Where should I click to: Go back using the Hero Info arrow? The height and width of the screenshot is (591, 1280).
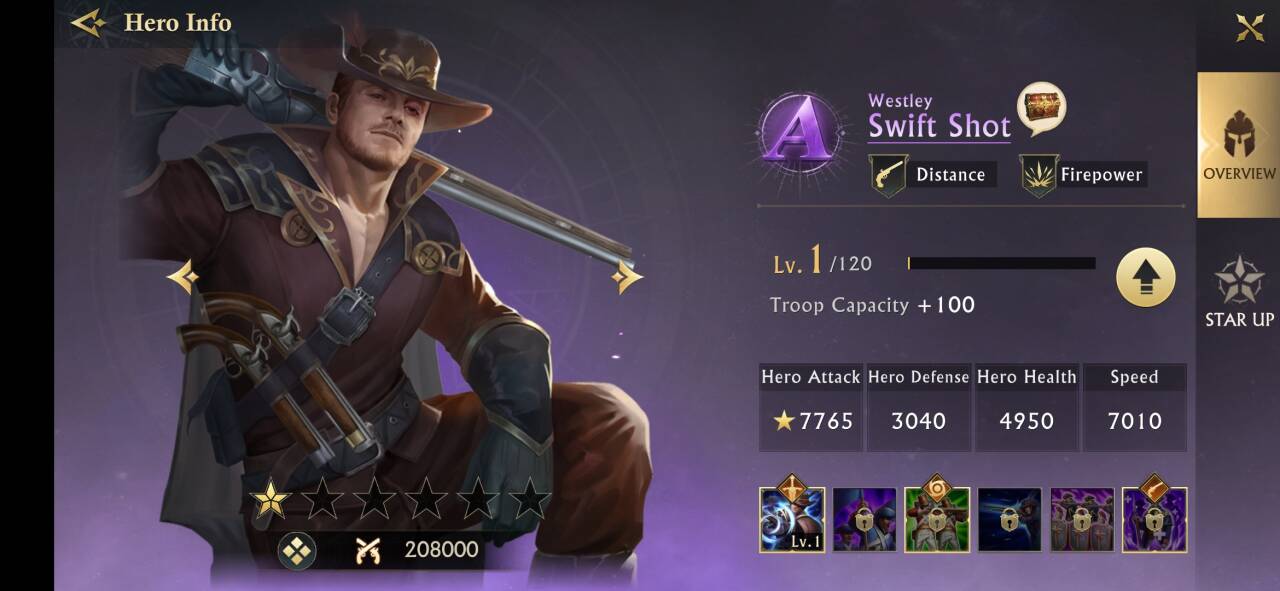pyautogui.click(x=89, y=22)
